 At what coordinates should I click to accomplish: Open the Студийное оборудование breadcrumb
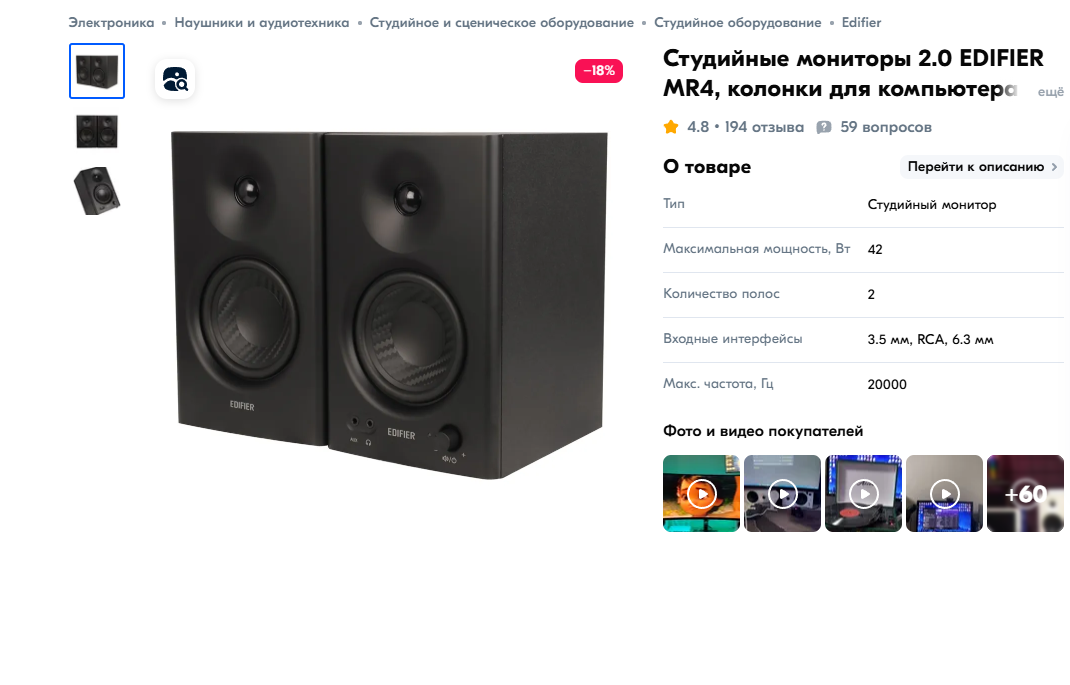(738, 23)
